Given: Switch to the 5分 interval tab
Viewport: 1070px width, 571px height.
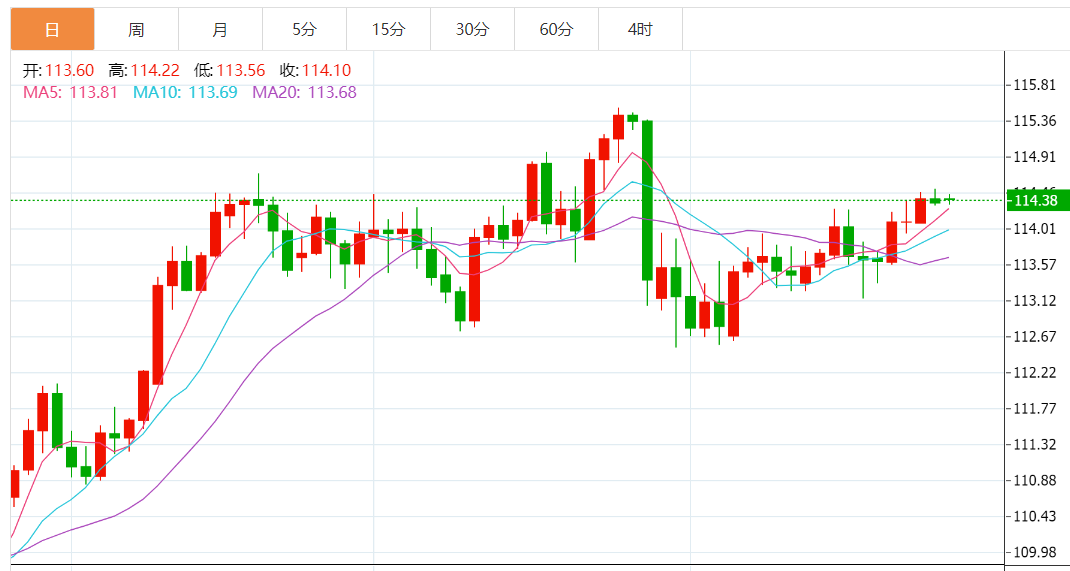Looking at the screenshot, I should click(x=304, y=30).
